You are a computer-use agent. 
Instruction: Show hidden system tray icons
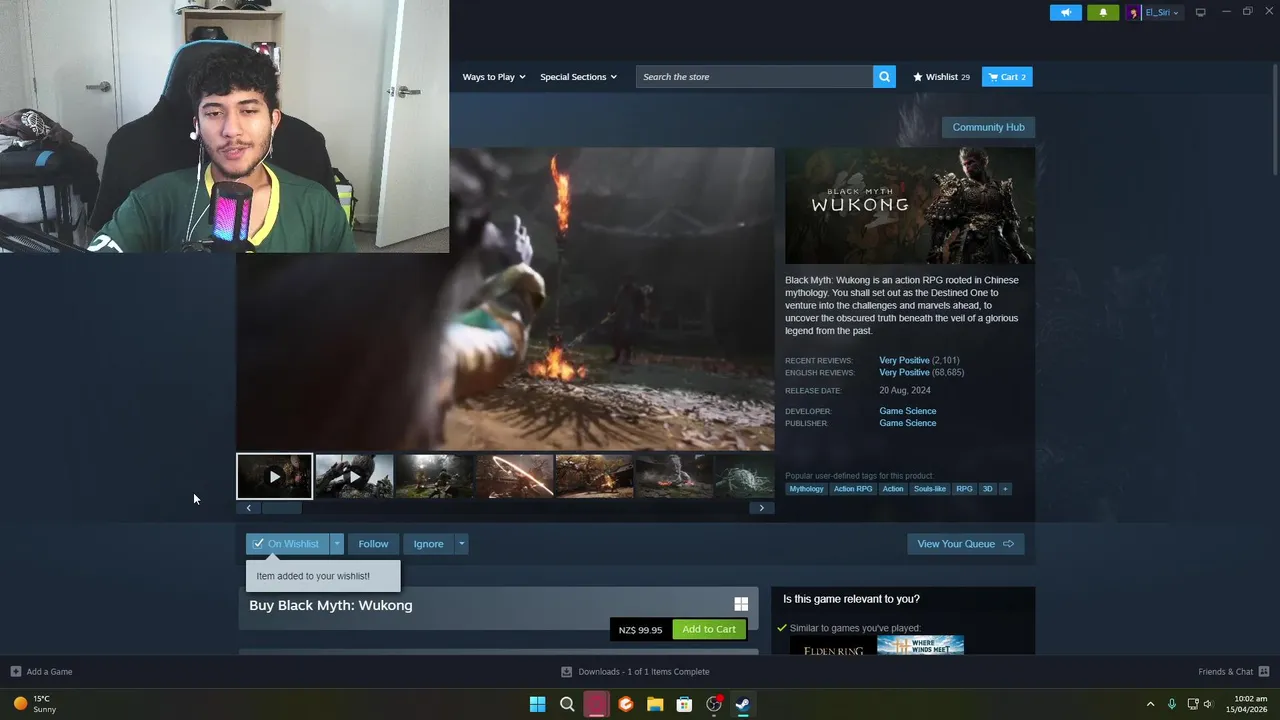click(x=1150, y=704)
